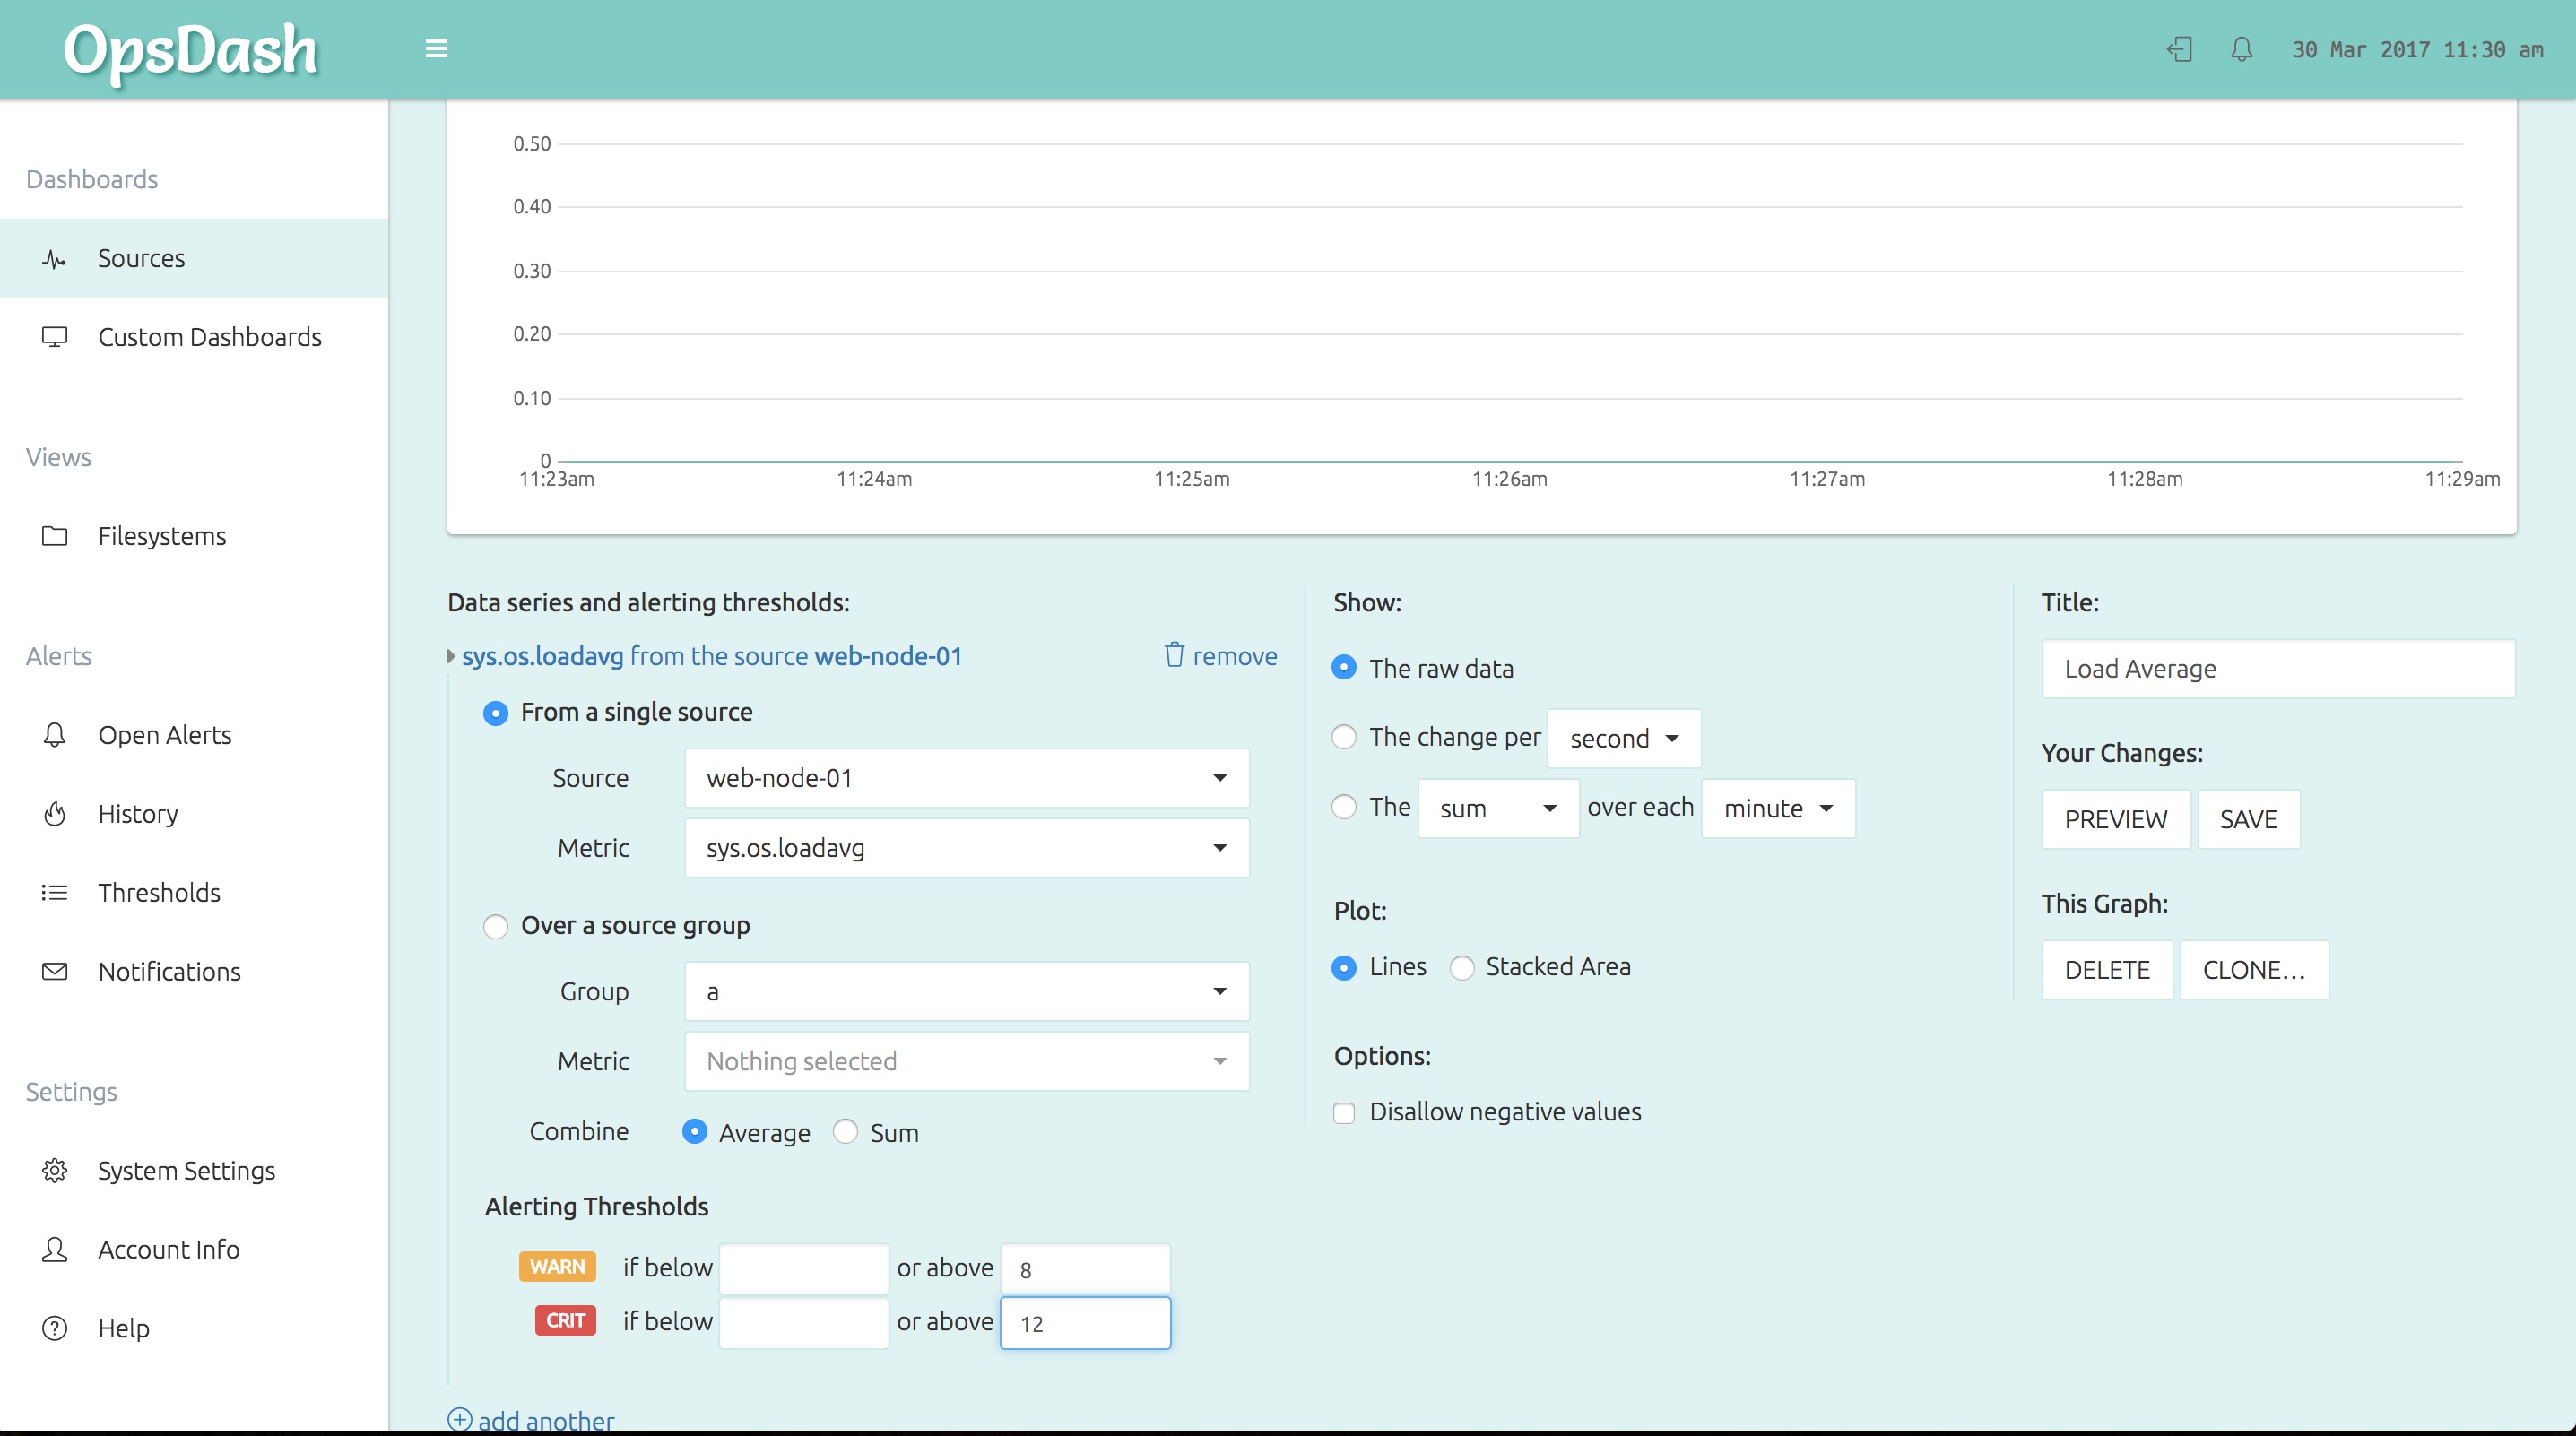Select Over a source group radio
The height and width of the screenshot is (1436, 2576).
click(496, 926)
